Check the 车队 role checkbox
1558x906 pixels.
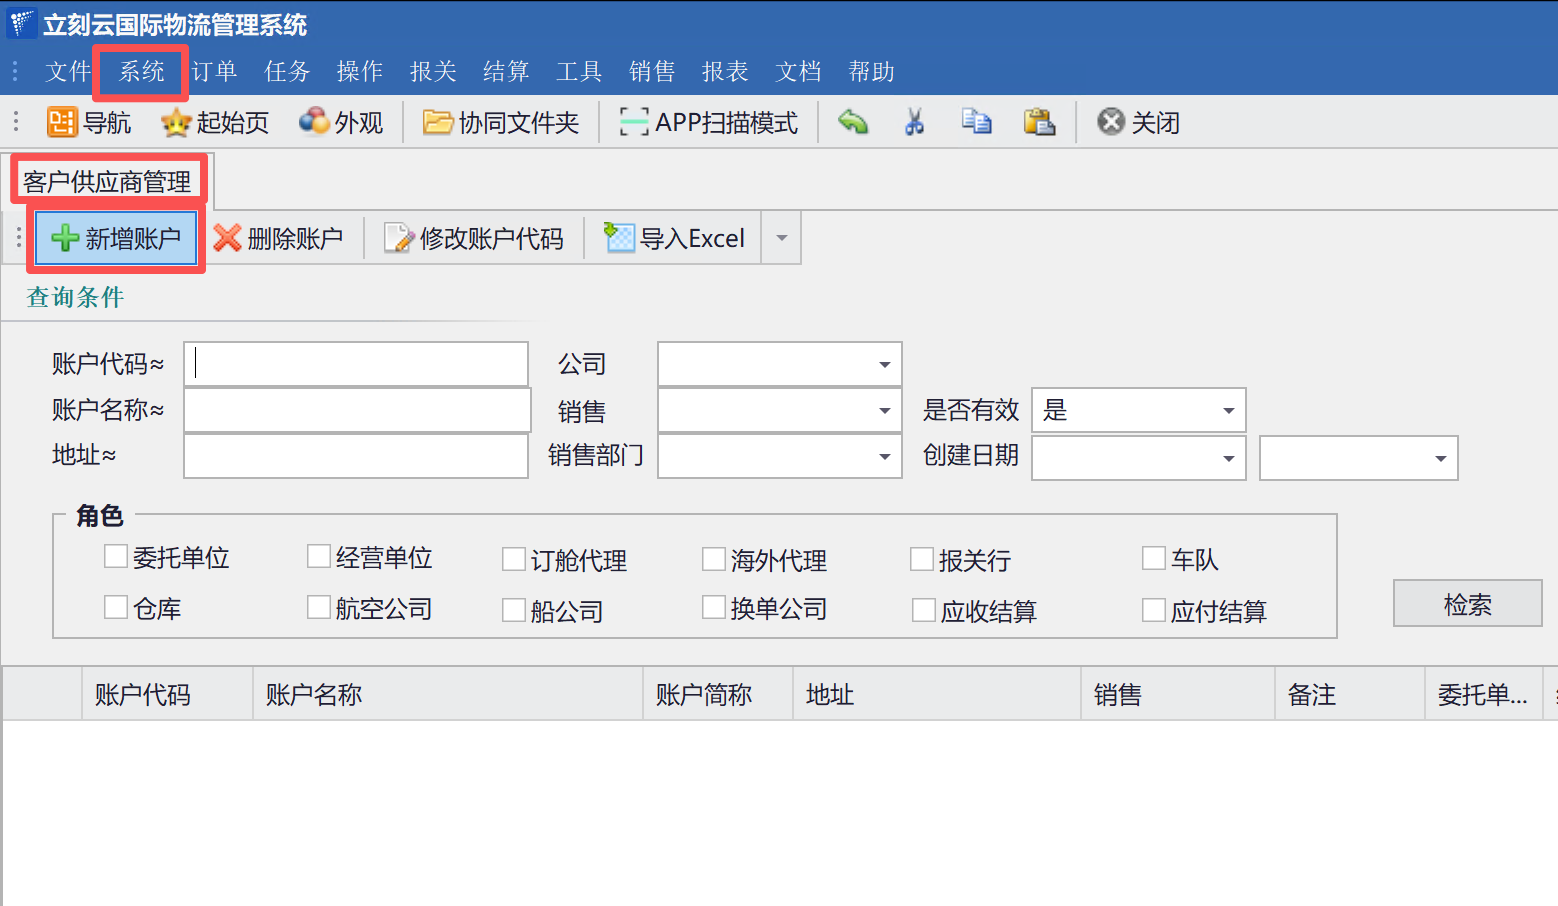pos(1154,558)
